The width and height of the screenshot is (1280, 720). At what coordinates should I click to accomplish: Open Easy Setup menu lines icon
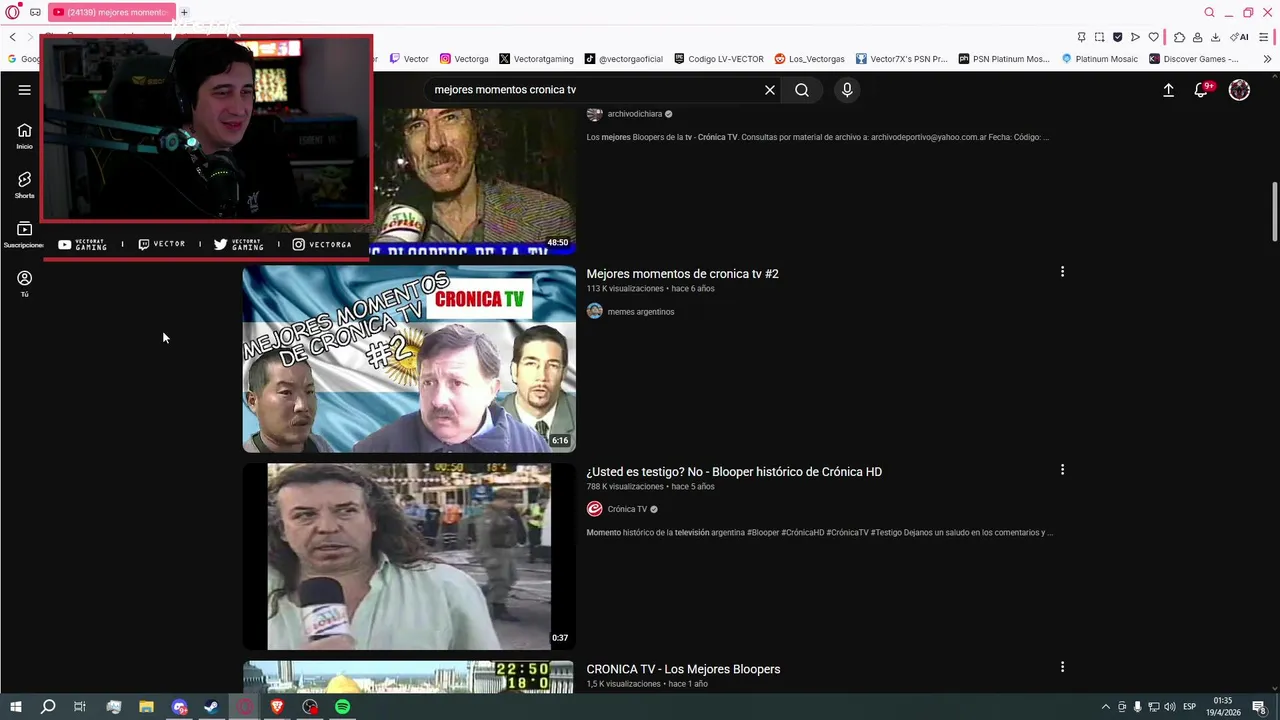point(1265,37)
